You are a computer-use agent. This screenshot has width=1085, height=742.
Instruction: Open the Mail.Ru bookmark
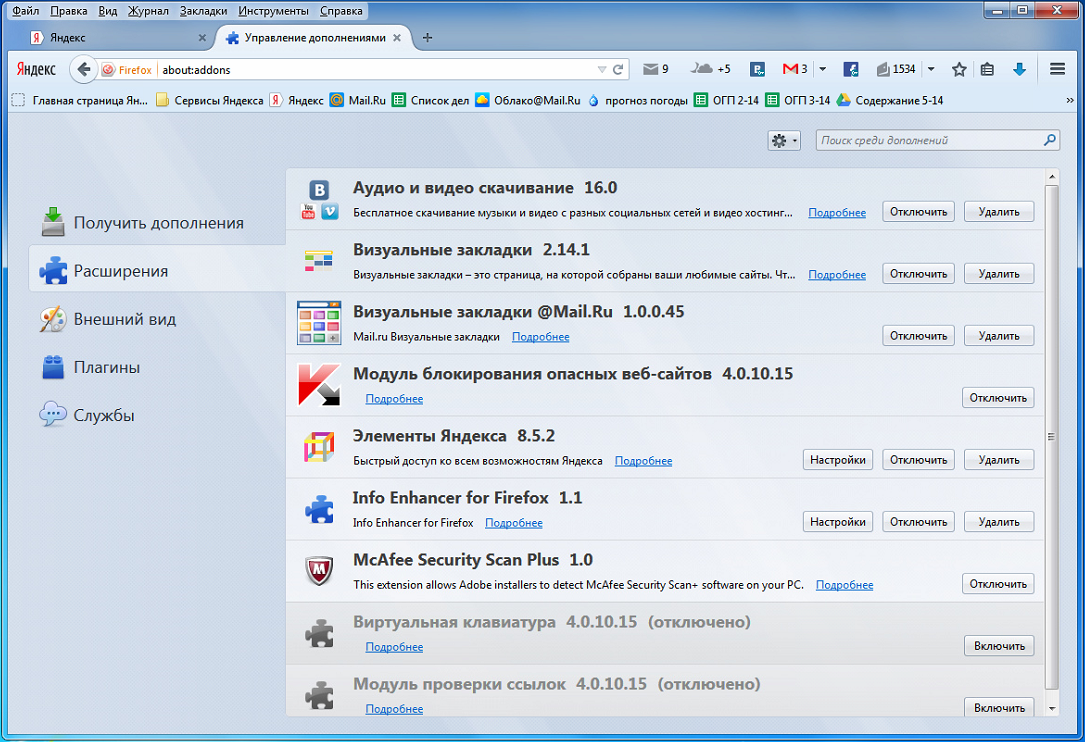[358, 100]
